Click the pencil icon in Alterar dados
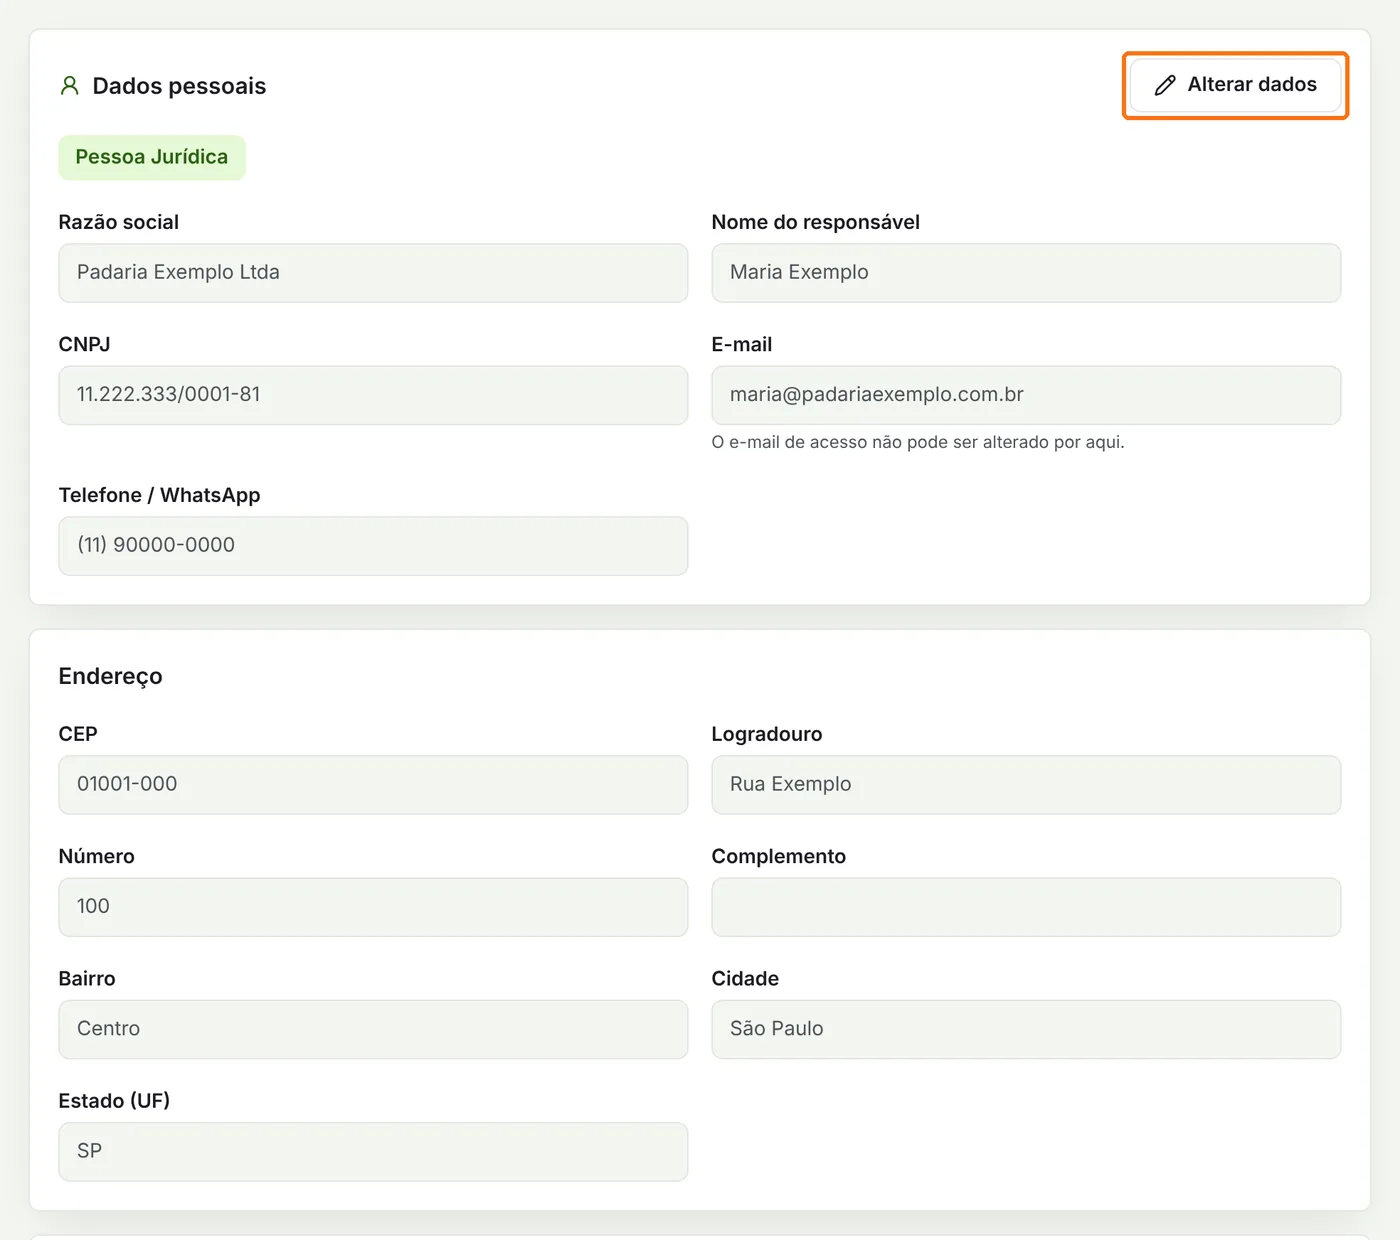This screenshot has height=1240, width=1400. pos(1164,85)
